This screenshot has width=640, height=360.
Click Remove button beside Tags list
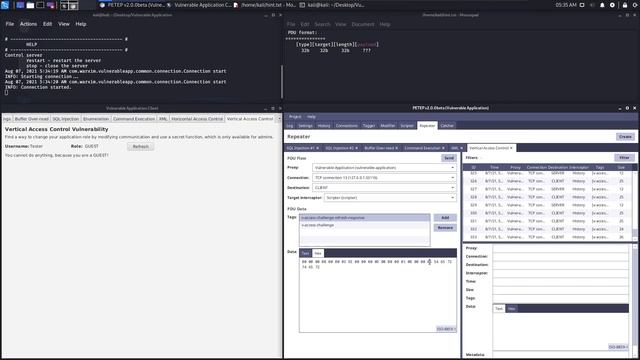coord(445,228)
